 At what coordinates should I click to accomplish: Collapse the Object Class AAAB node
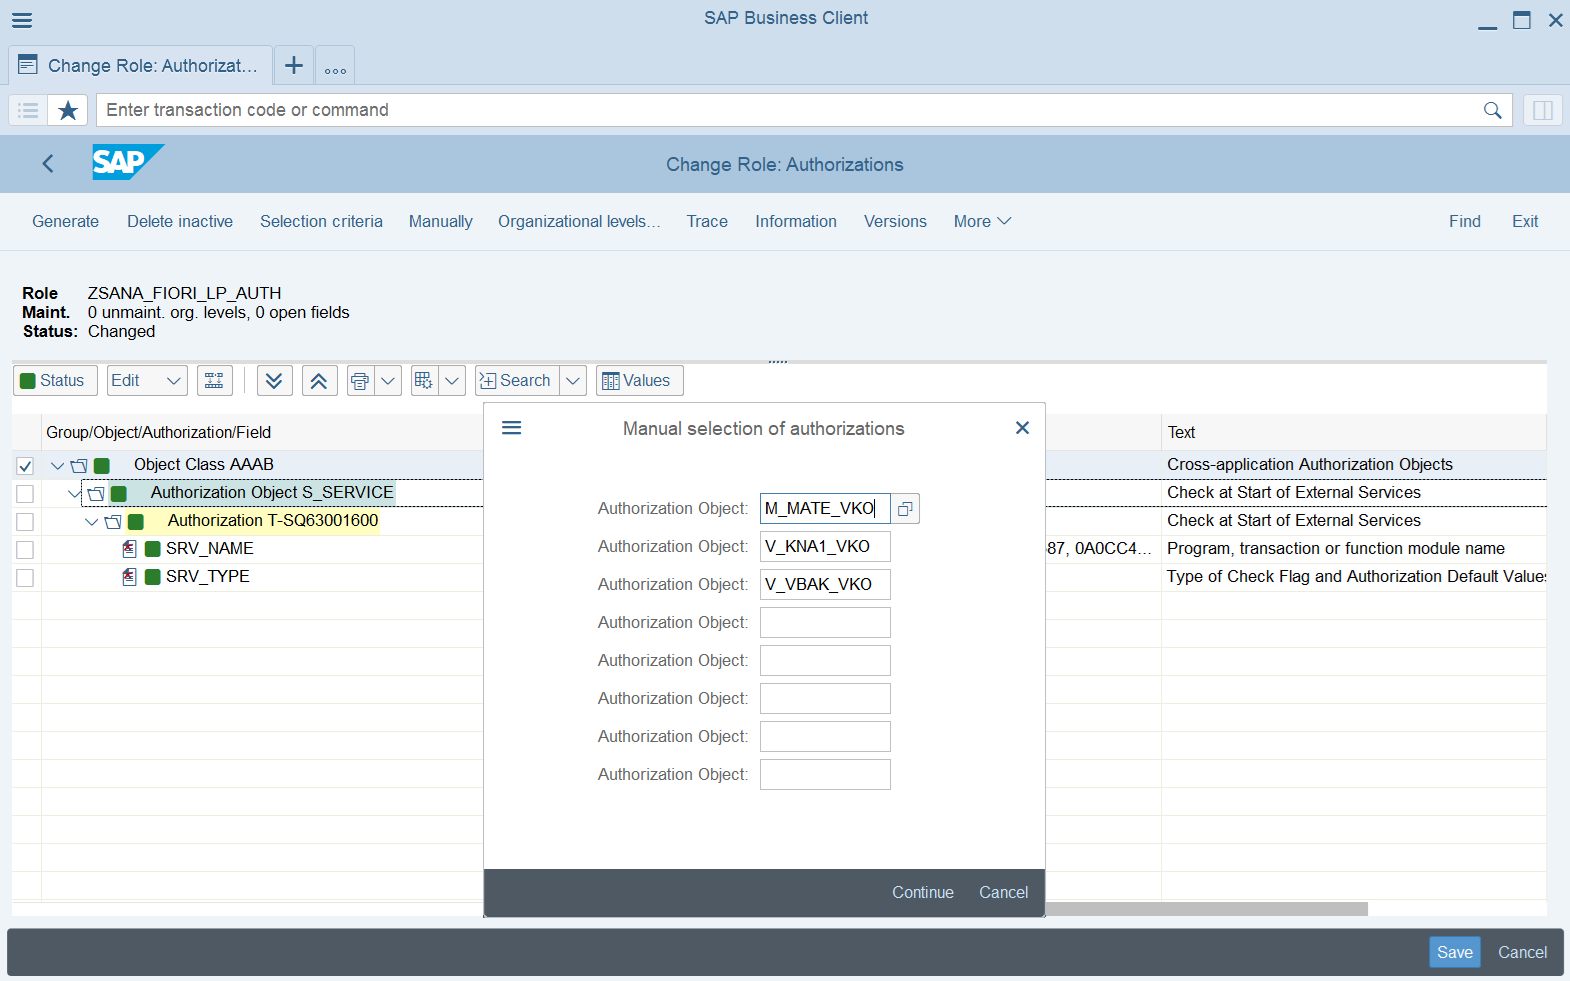click(x=57, y=465)
